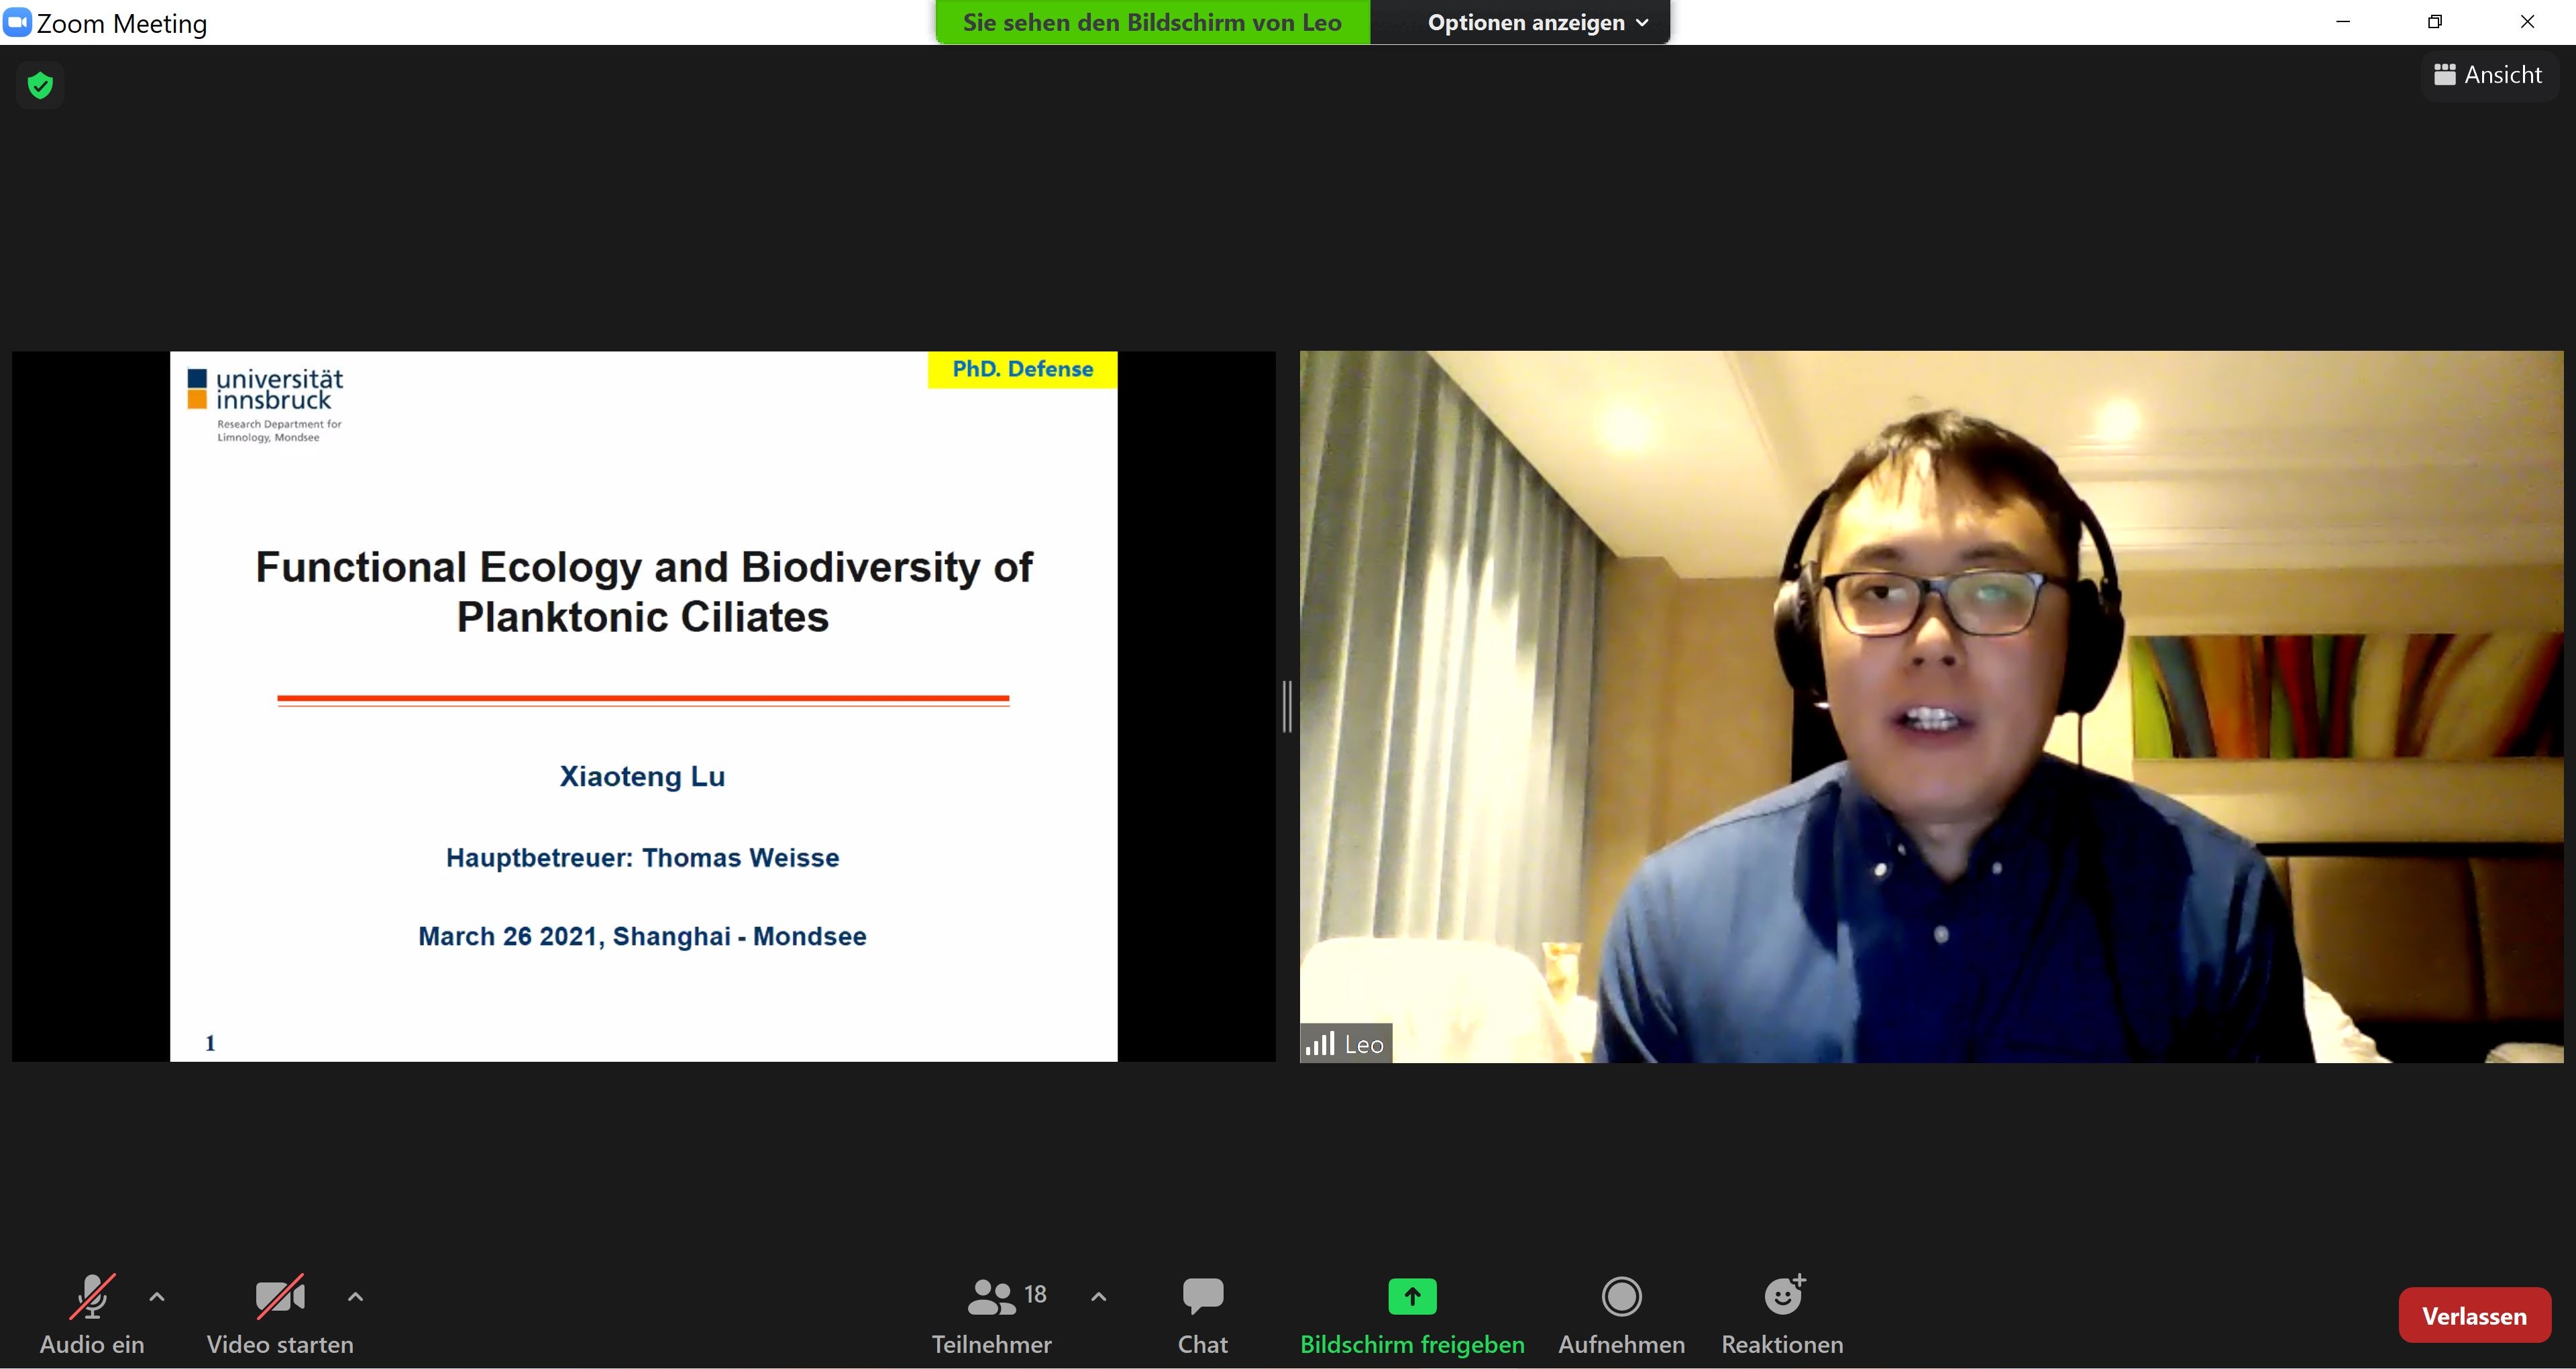Unmute microphone with Audio ein

tap(92, 1314)
